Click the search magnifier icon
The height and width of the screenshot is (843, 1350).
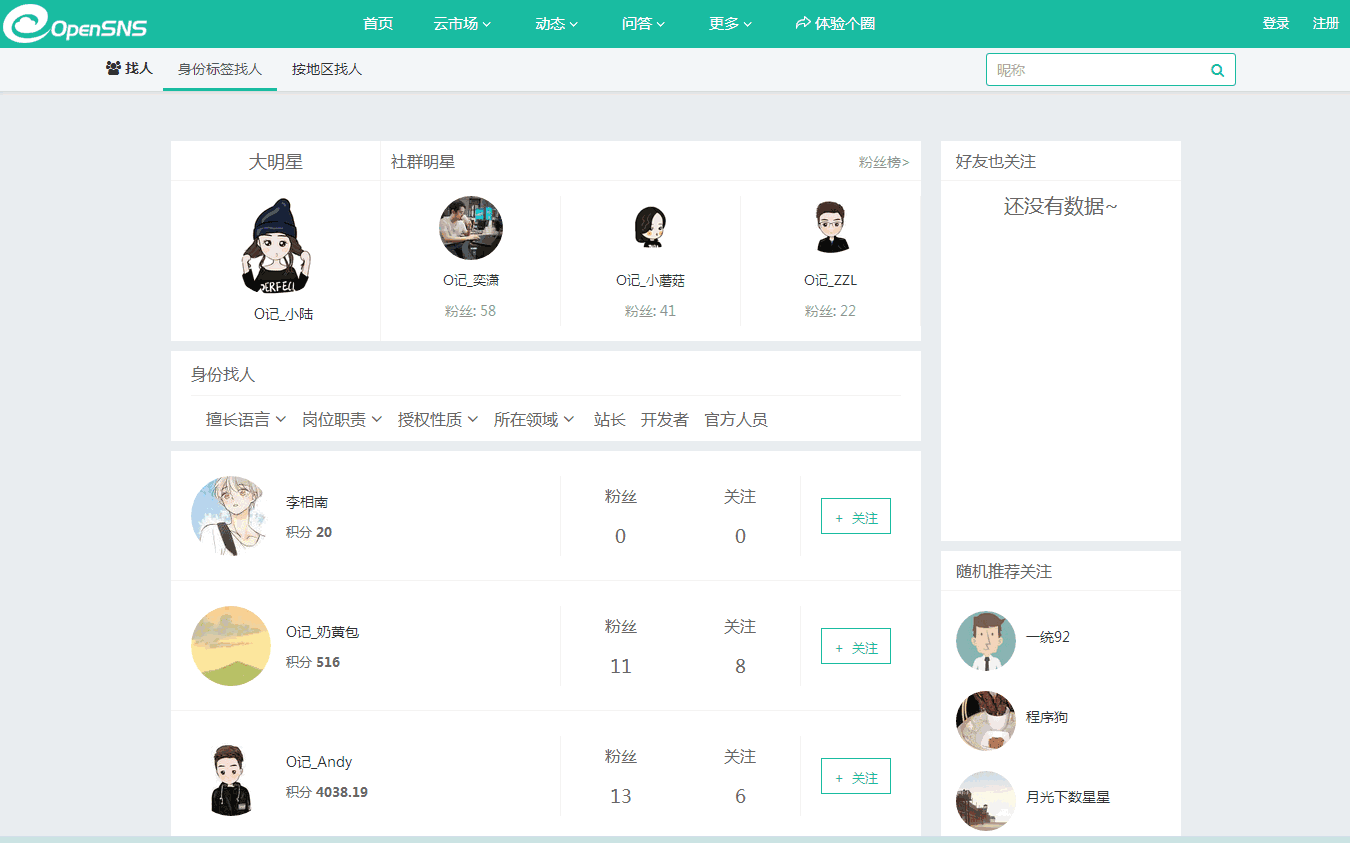tap(1217, 70)
